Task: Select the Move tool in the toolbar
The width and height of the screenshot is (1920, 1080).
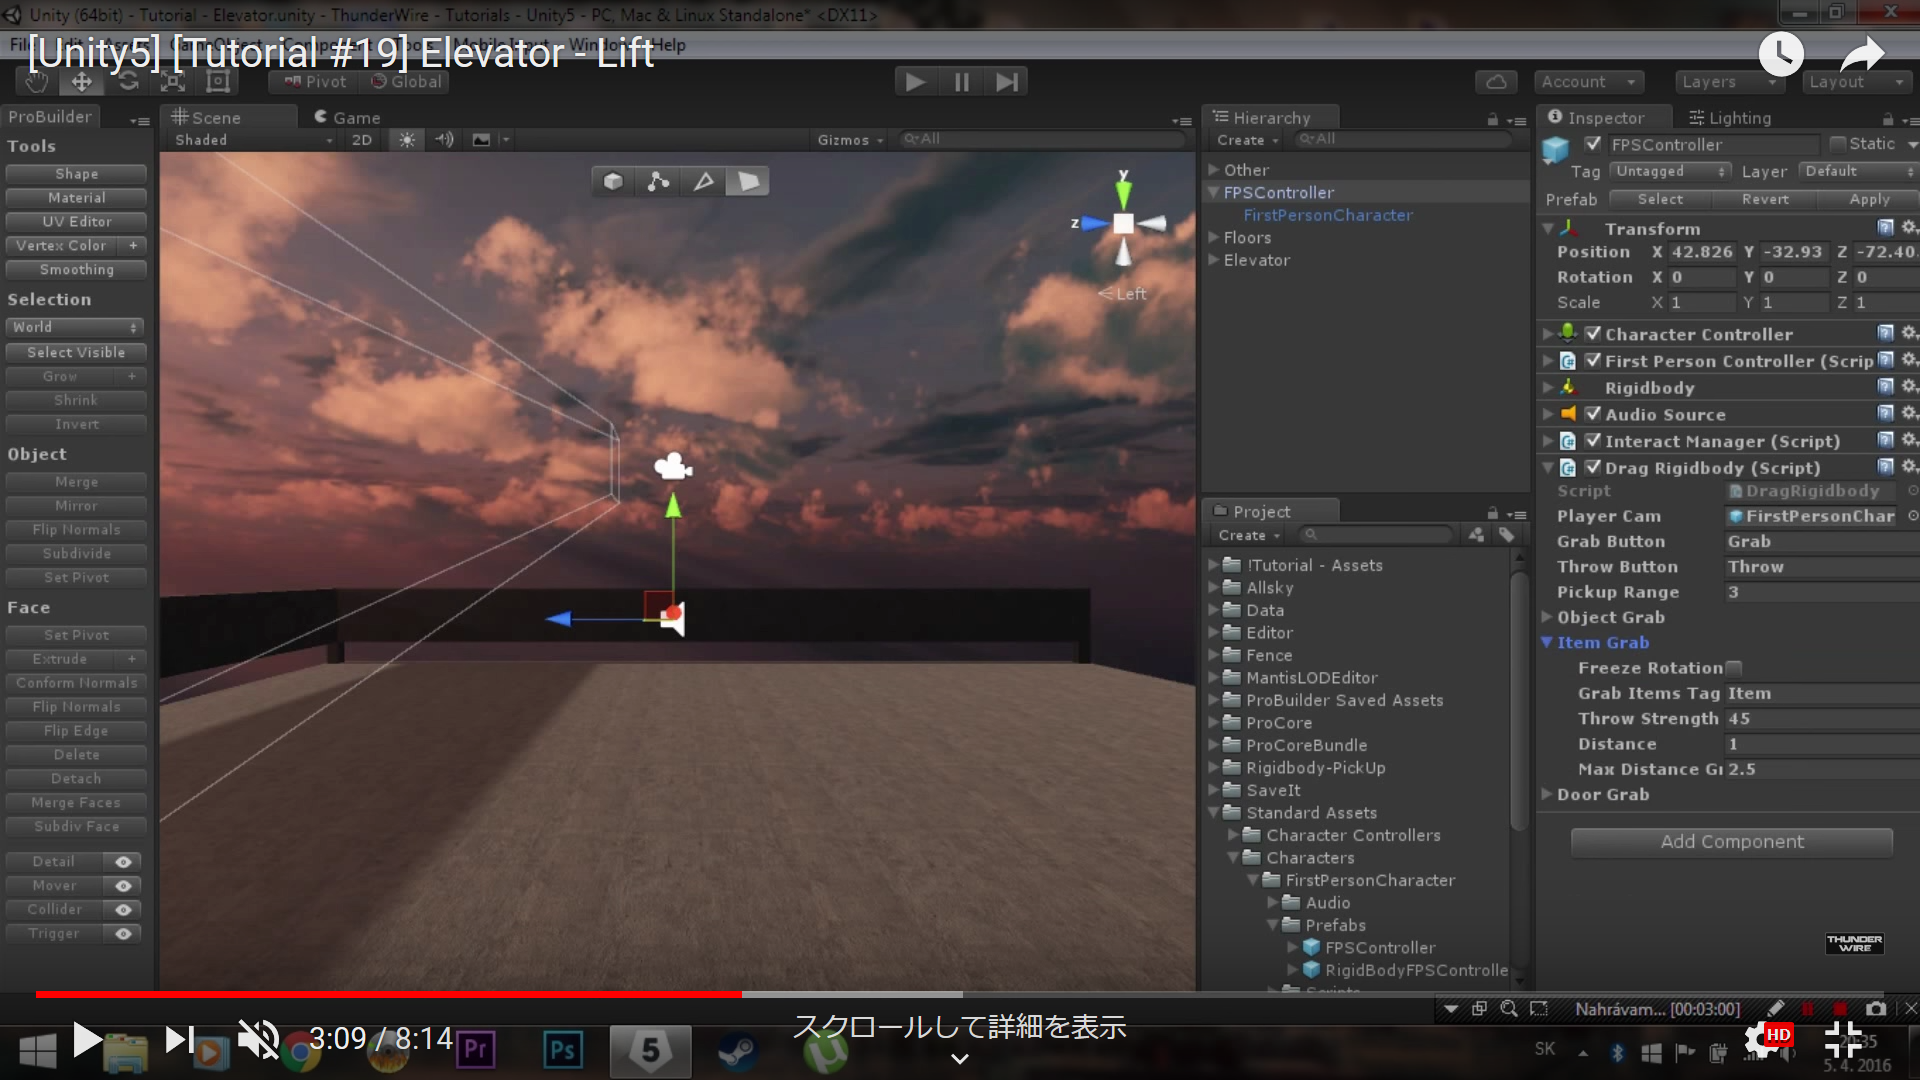Action: [82, 81]
